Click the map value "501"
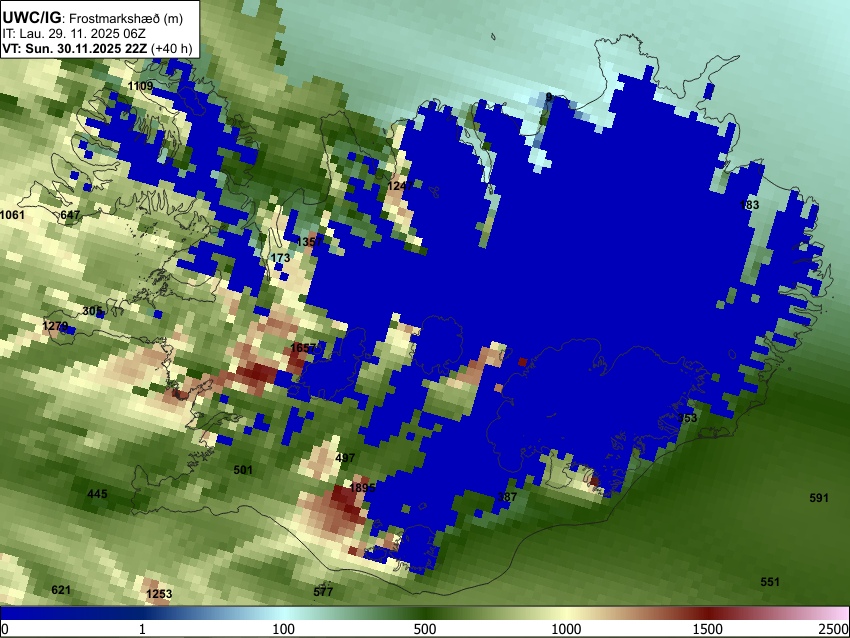The width and height of the screenshot is (850, 638). pos(243,469)
